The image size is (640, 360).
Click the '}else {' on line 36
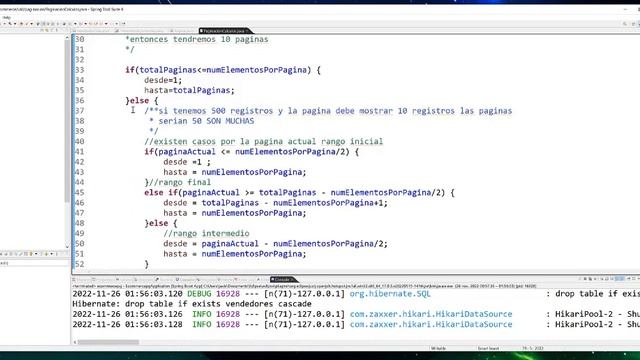click(x=142, y=100)
